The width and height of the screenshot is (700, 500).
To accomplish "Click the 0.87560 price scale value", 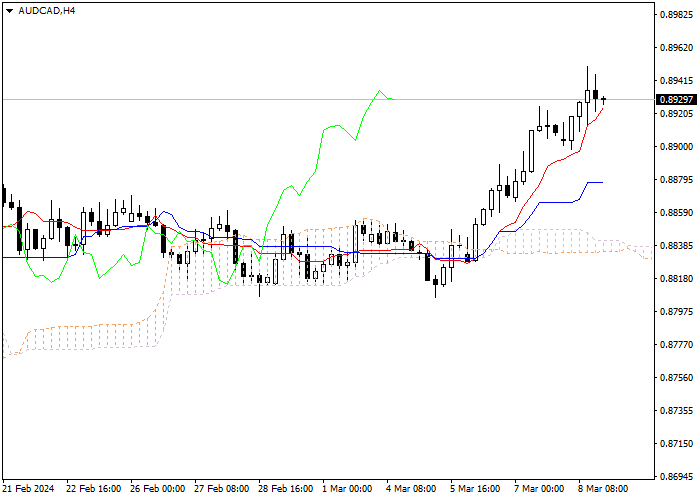I will 676,378.
